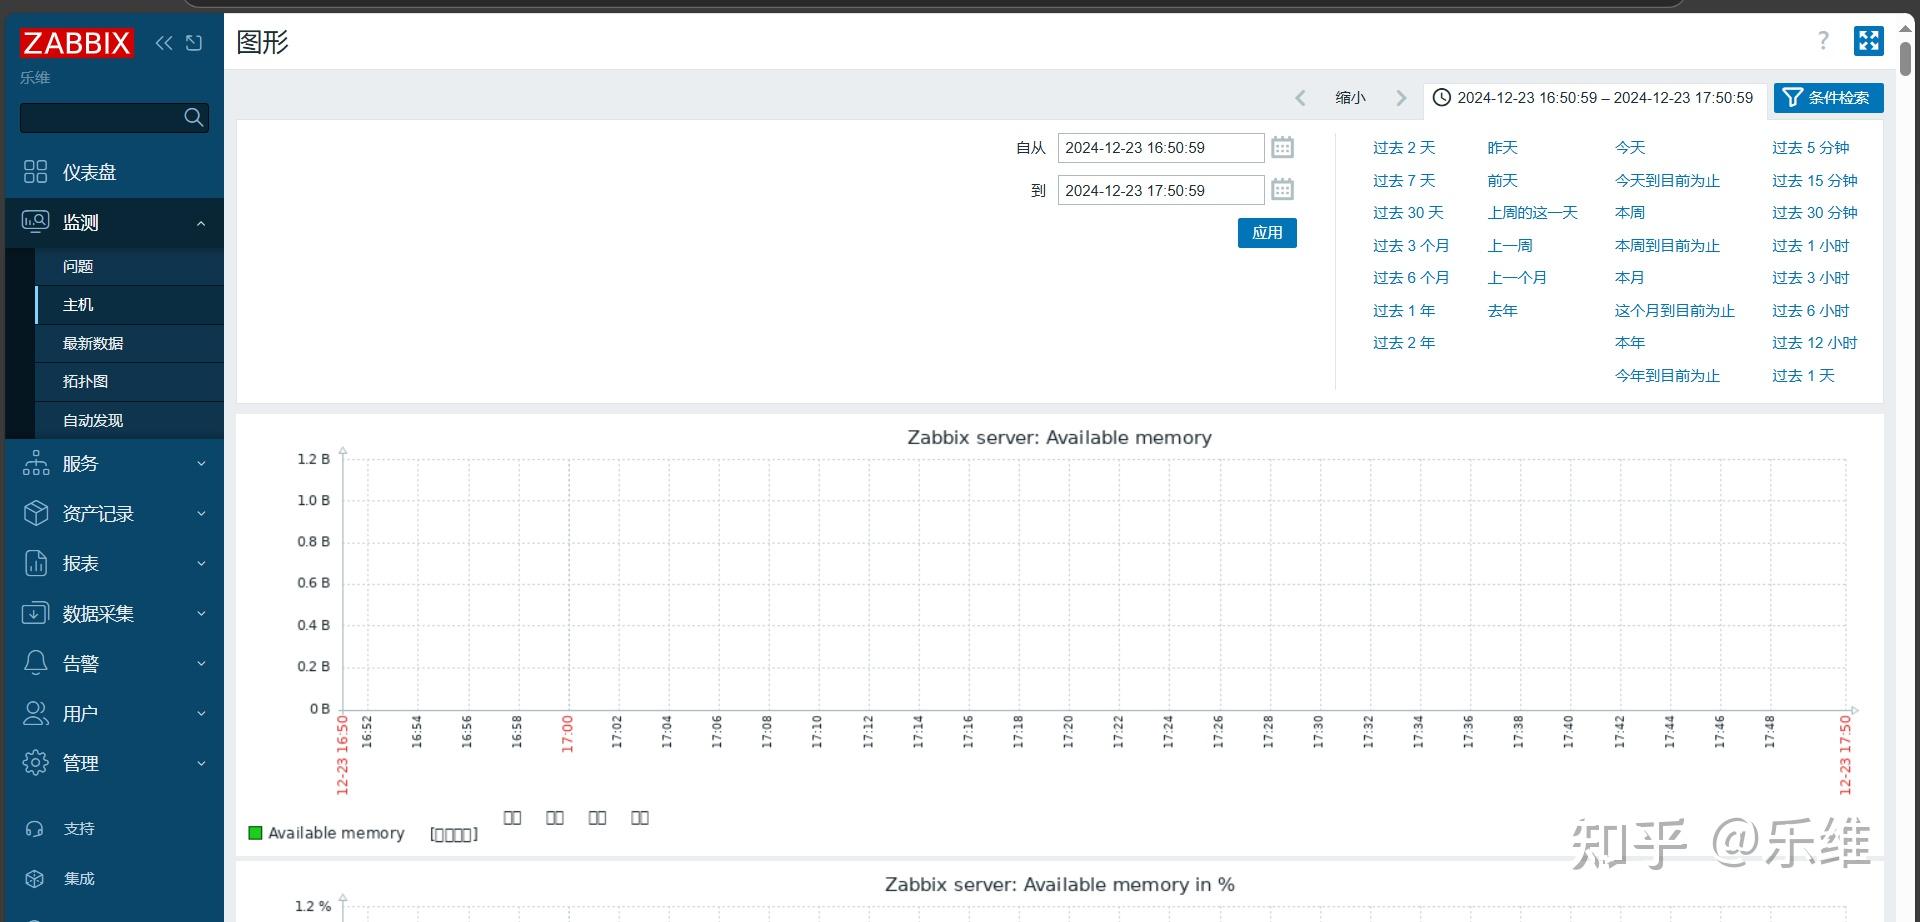1920x922 pixels.
Task: Click the 自从 date input field
Action: pyautogui.click(x=1160, y=147)
